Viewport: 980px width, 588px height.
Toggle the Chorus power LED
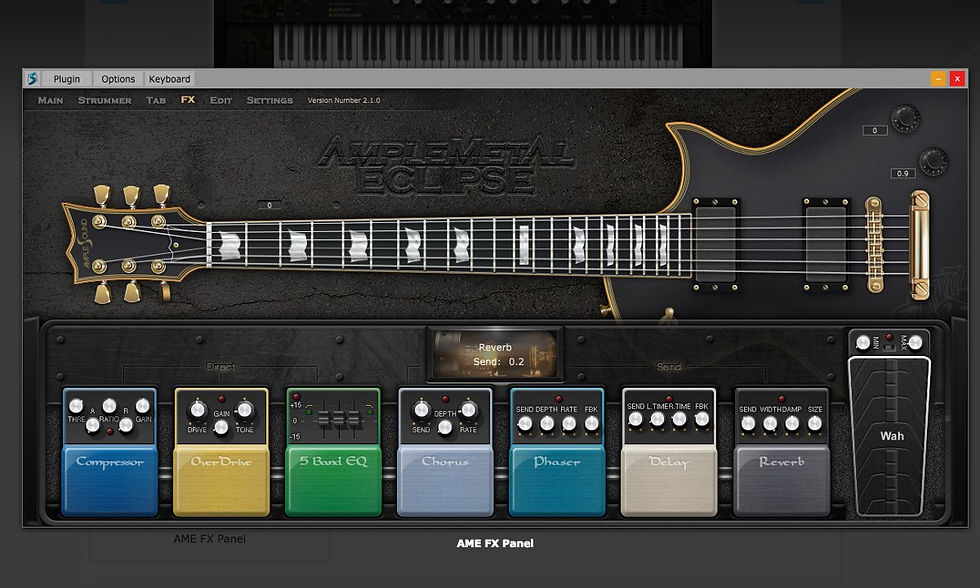445,399
